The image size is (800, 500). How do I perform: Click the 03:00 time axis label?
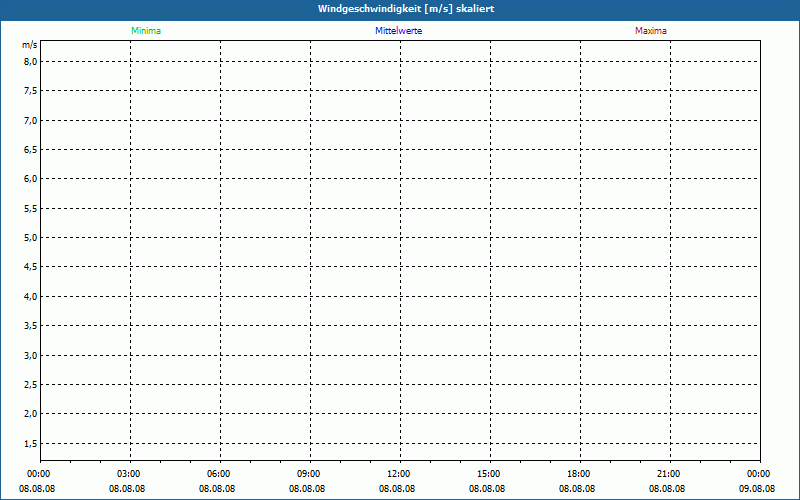pos(129,474)
